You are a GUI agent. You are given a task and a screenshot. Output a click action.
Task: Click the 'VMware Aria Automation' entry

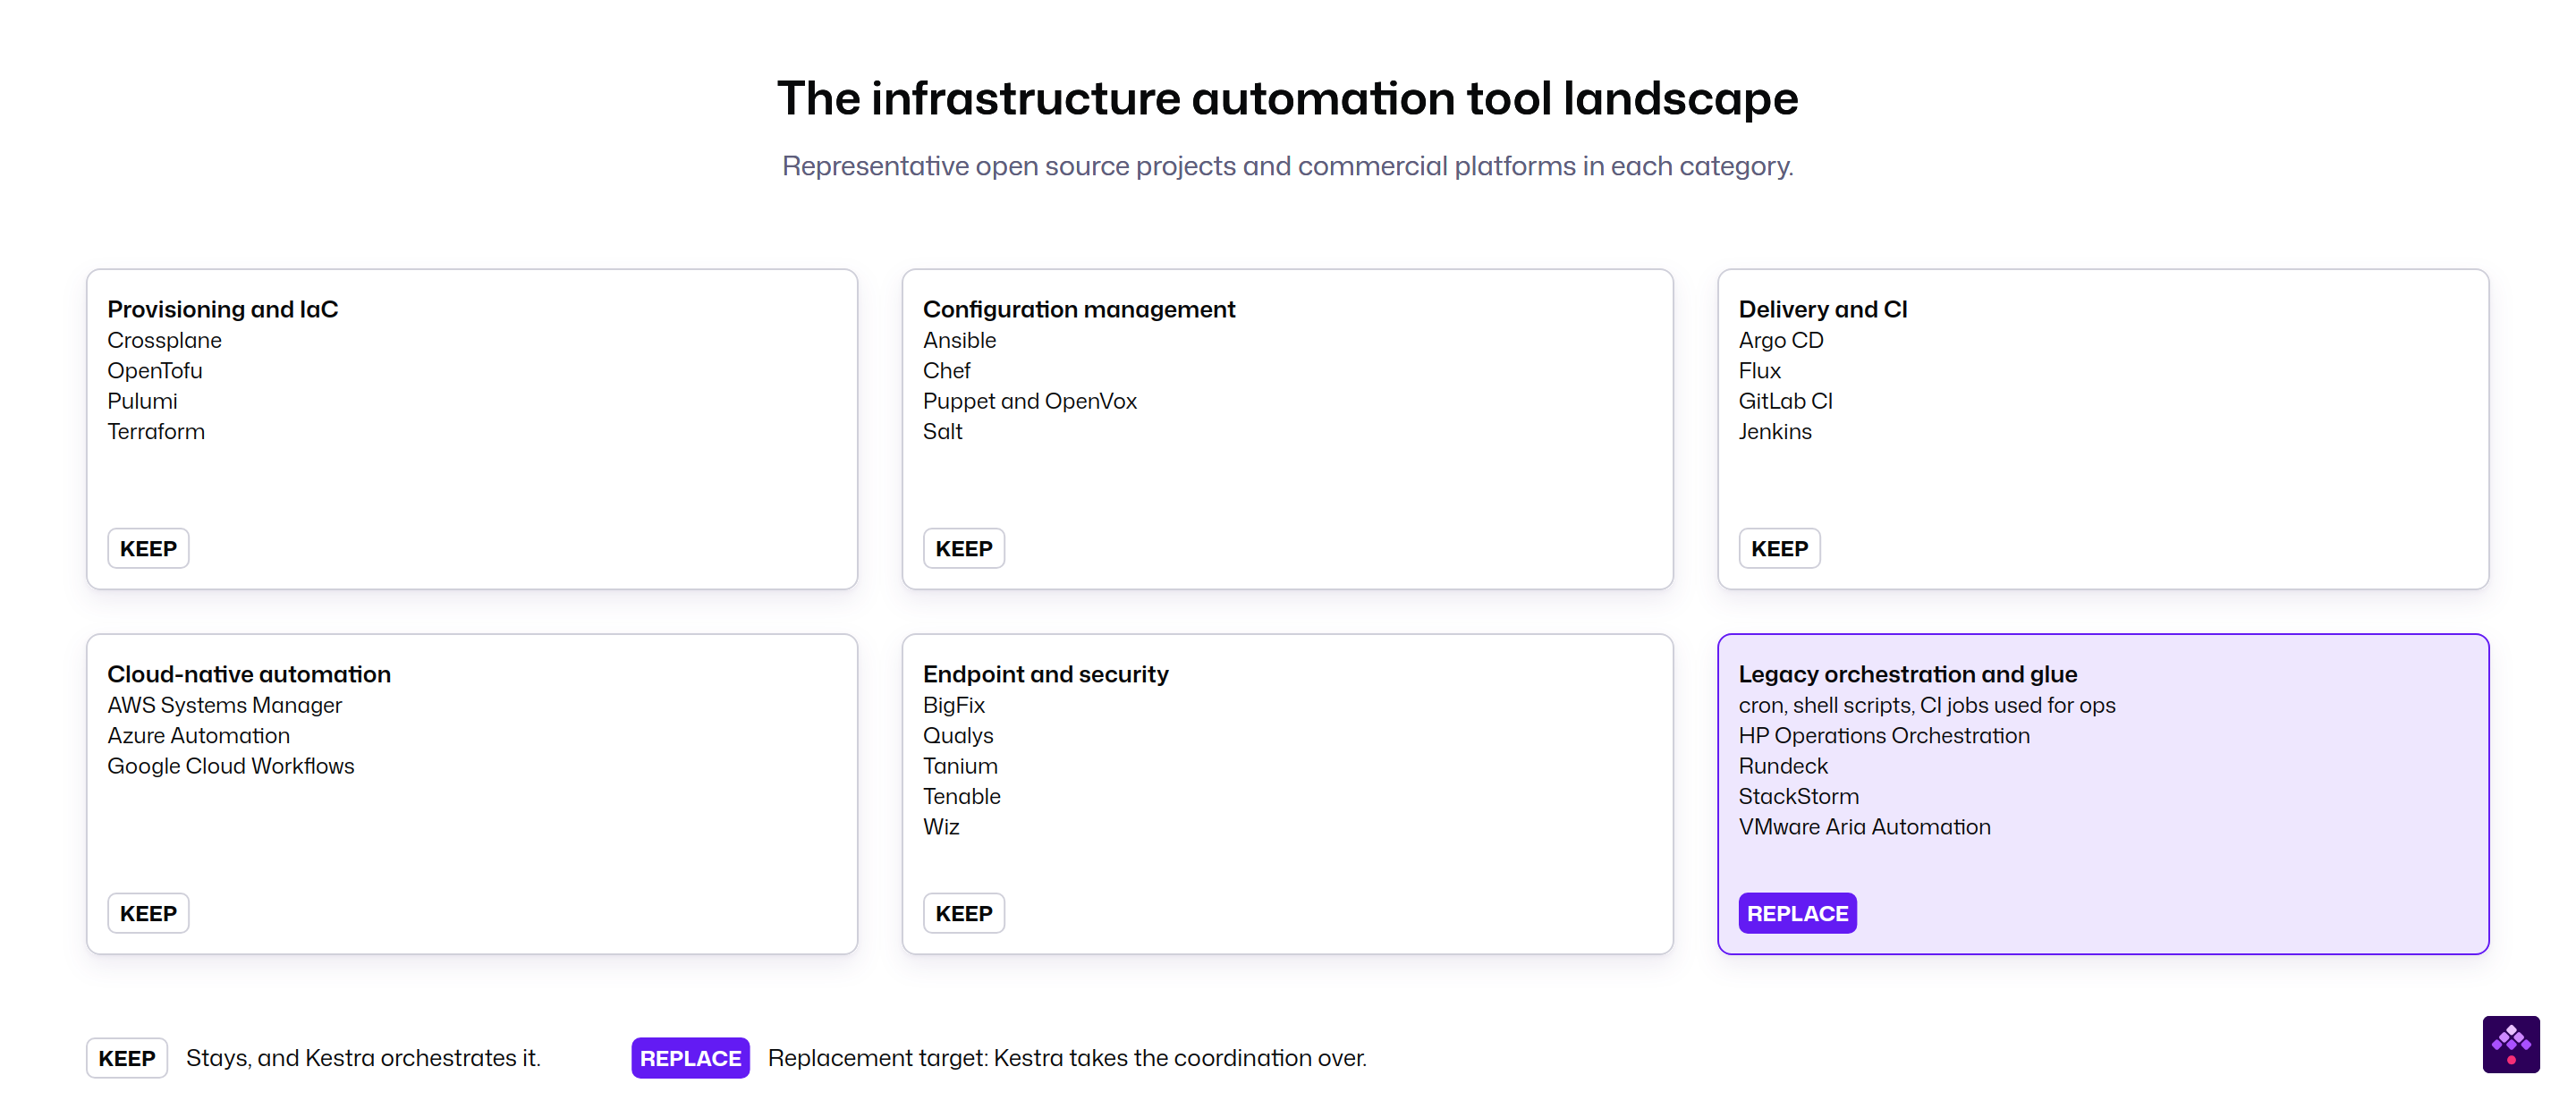1865,828
